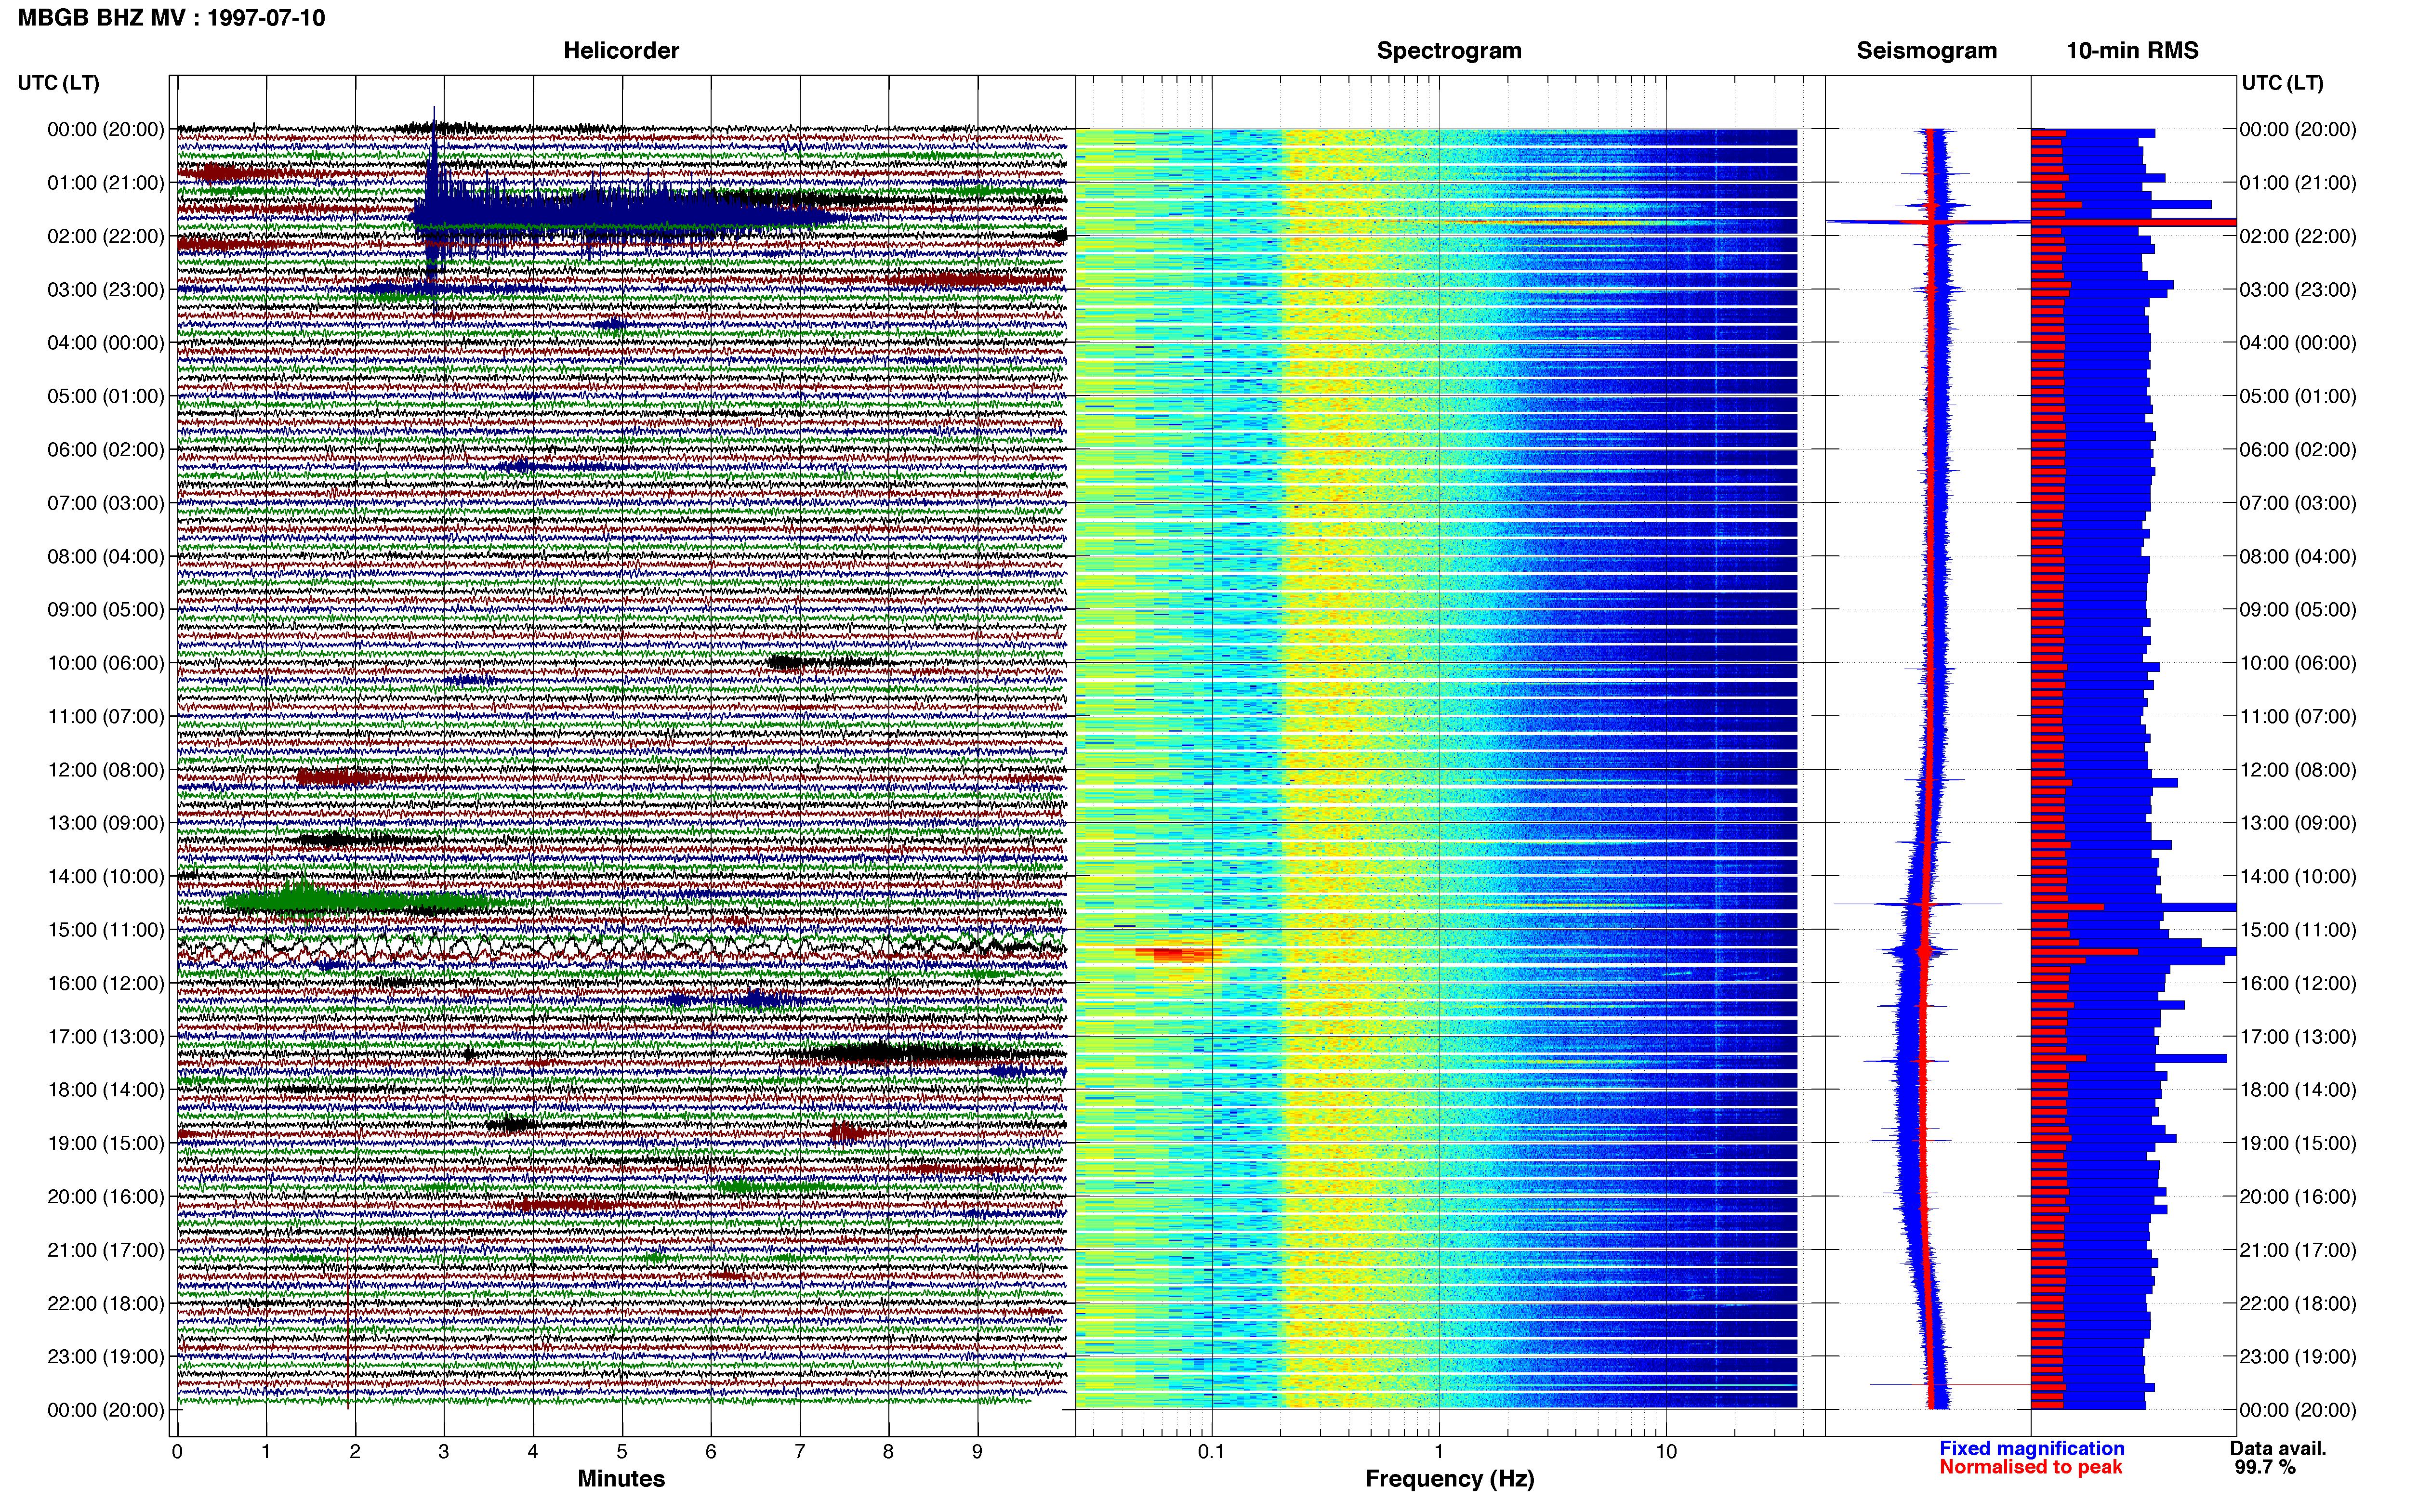Click right-axis time label 23:00 (19:00)
This screenshot has width=2418, height=1512.
pyautogui.click(x=2298, y=1357)
